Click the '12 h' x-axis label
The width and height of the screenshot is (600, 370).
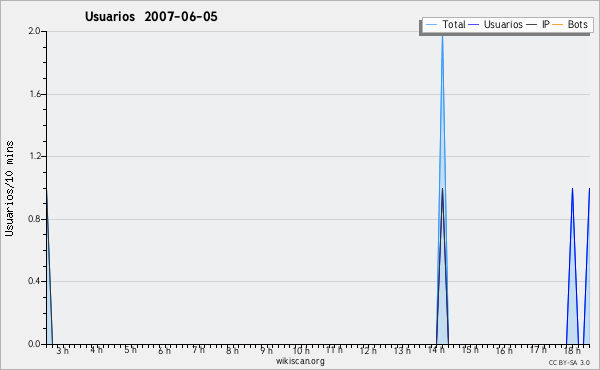coord(368,350)
